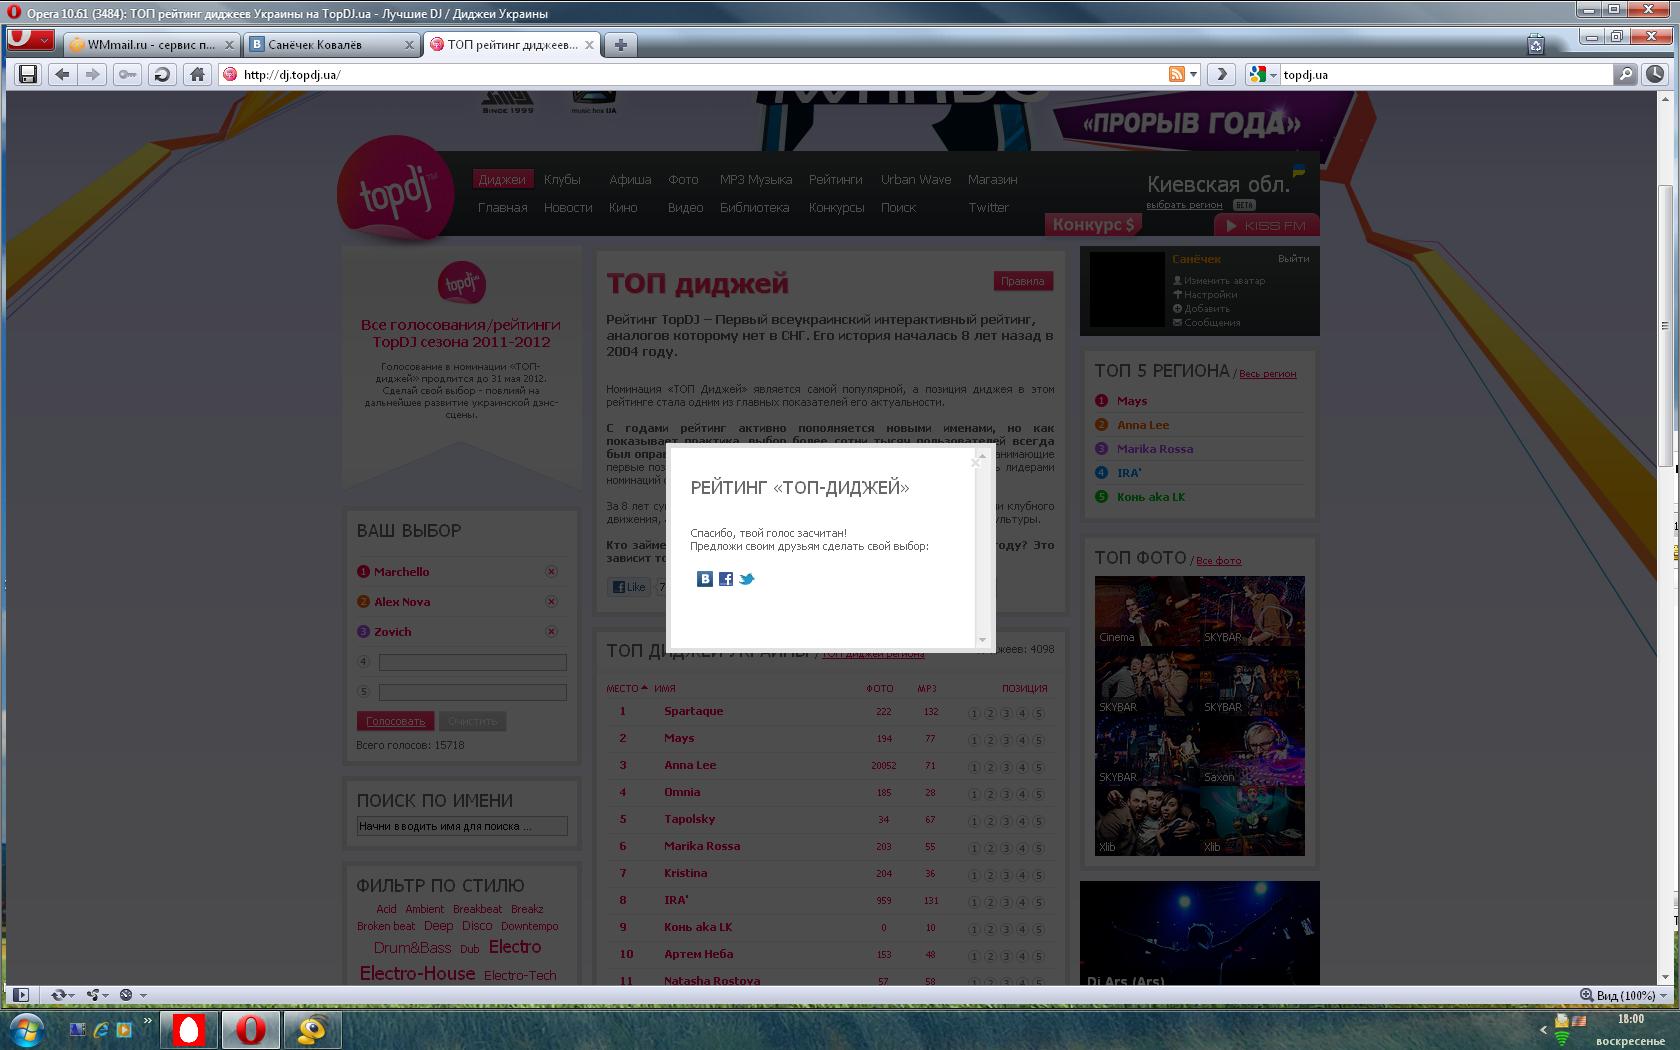Viewport: 1680px width, 1050px height.
Task: Click выбрать регион link
Action: click(1184, 204)
